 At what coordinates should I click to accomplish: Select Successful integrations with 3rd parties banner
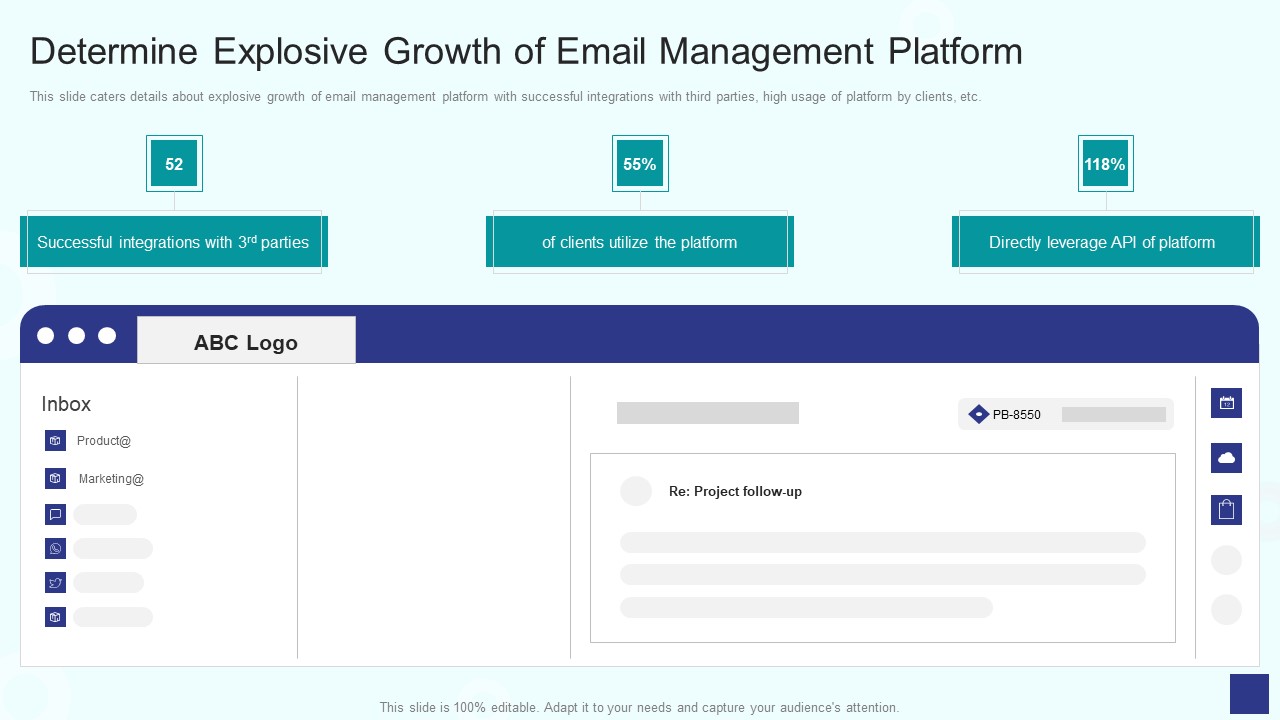pyautogui.click(x=174, y=242)
